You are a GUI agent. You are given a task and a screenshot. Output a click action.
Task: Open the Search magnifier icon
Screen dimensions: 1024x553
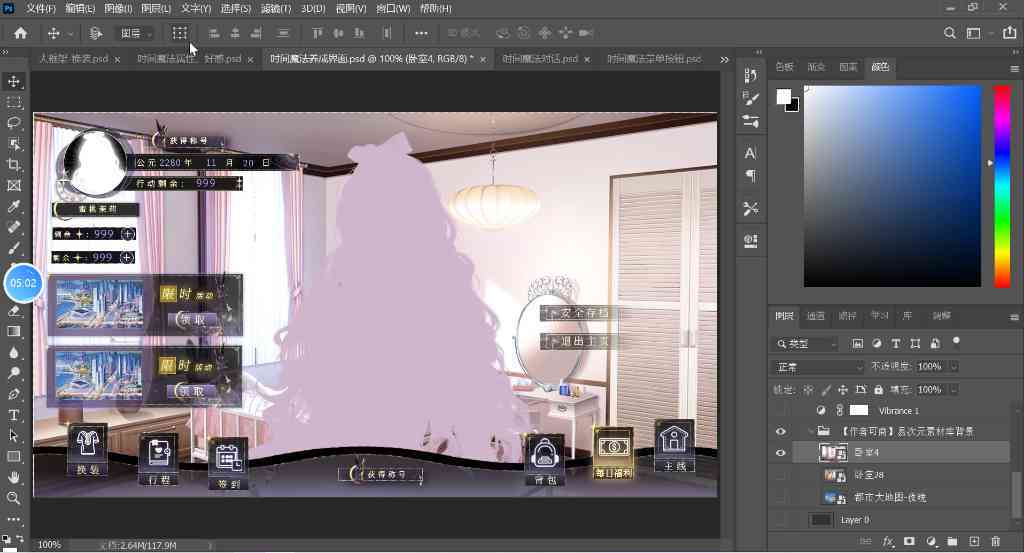click(950, 33)
